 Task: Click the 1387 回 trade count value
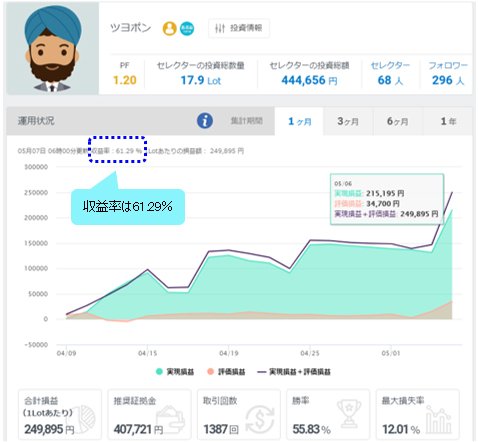click(221, 429)
